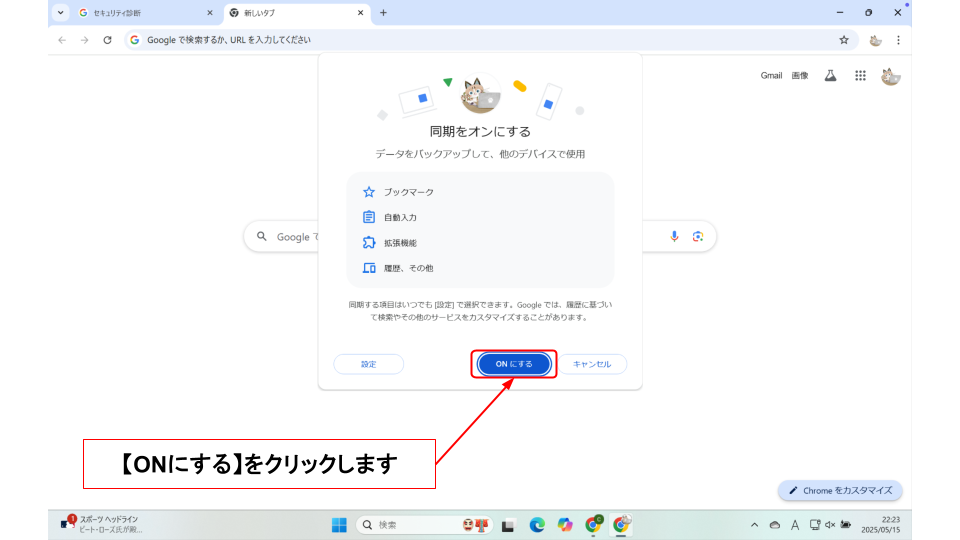The width and height of the screenshot is (960, 540).
Task: Open the Windows Start menu
Action: tap(338, 525)
